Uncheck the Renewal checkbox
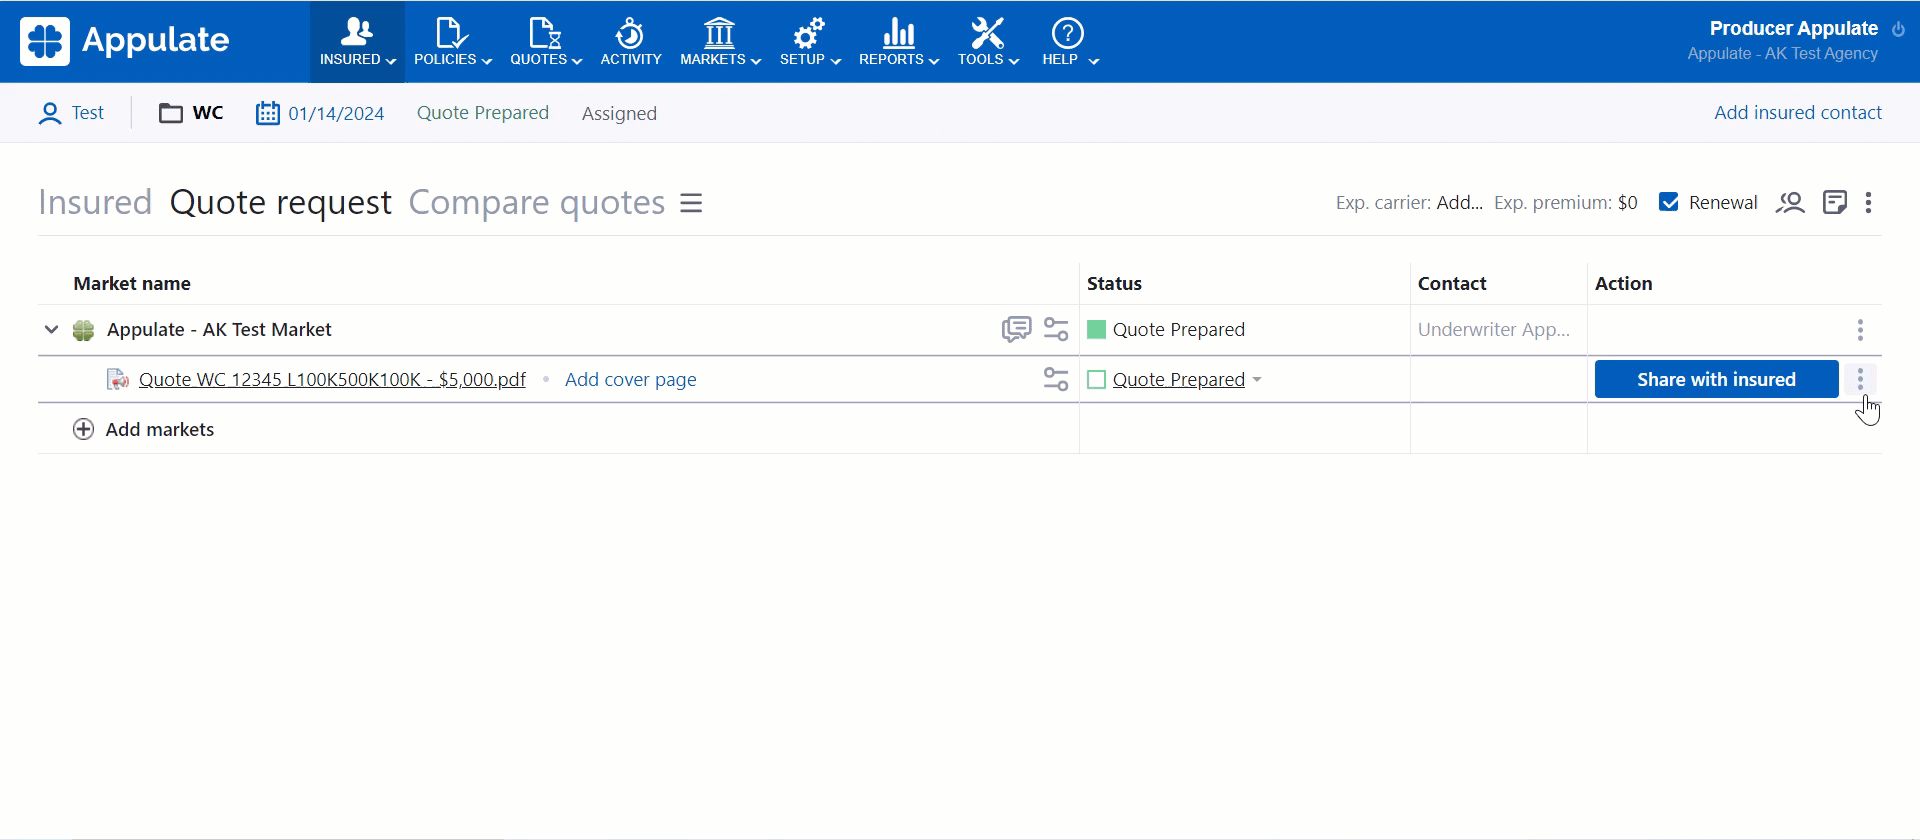Viewport: 1920px width, 840px height. click(1668, 202)
